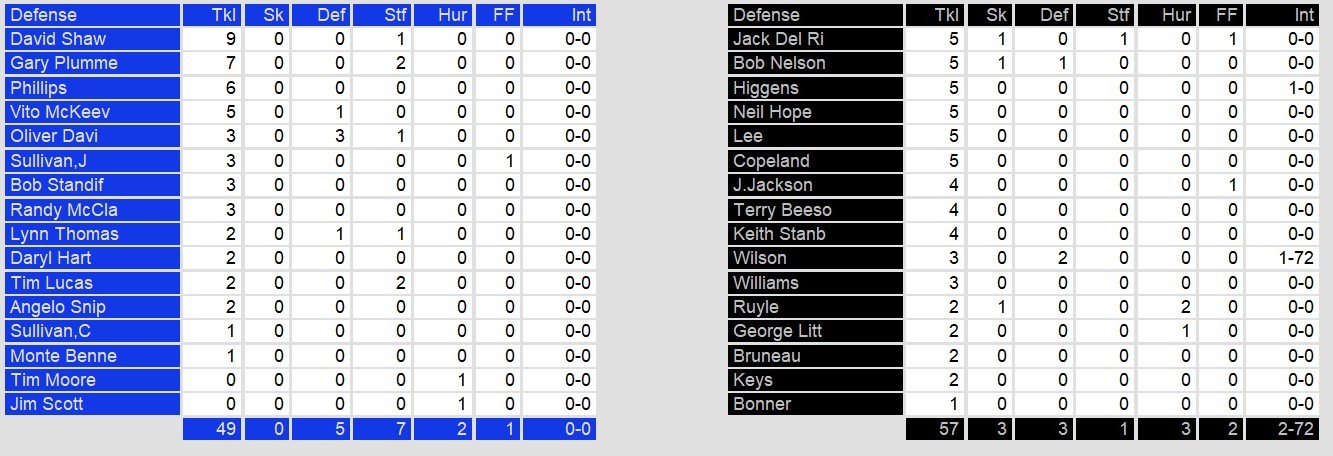1333x456 pixels.
Task: Sort by Tkl header in the blue table
Action: coord(210,15)
